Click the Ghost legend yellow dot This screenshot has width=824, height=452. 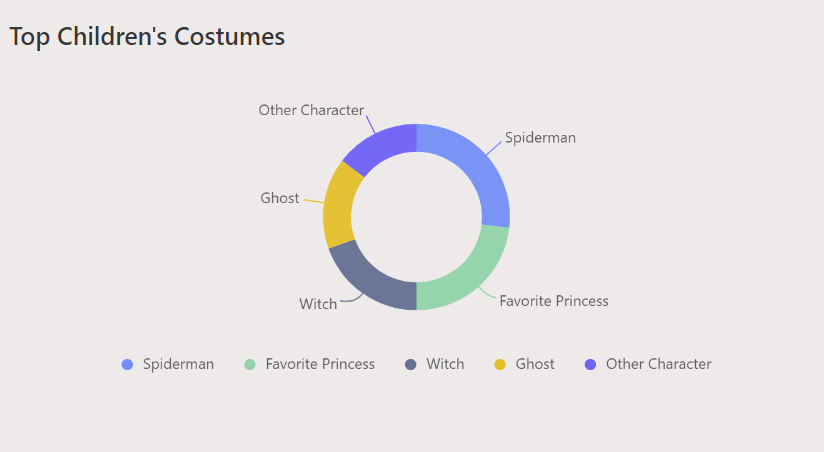coord(500,364)
